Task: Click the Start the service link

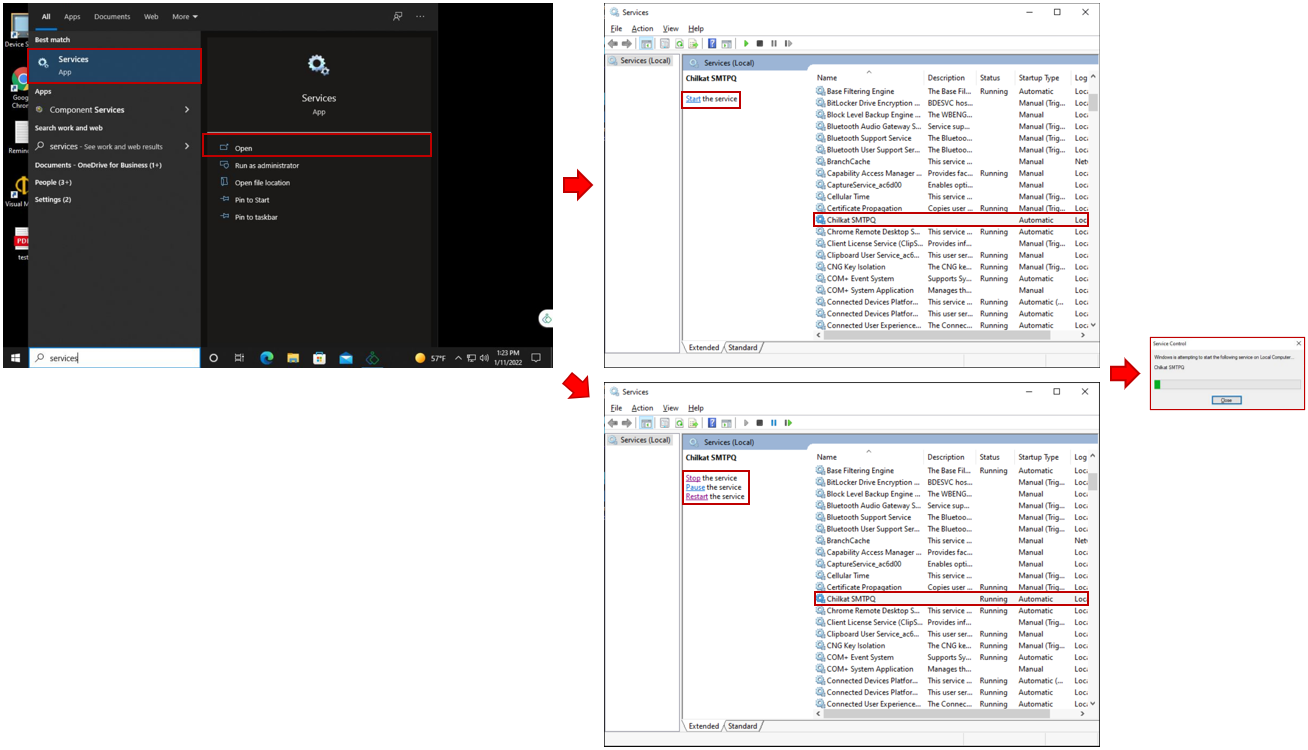Action: (693, 99)
